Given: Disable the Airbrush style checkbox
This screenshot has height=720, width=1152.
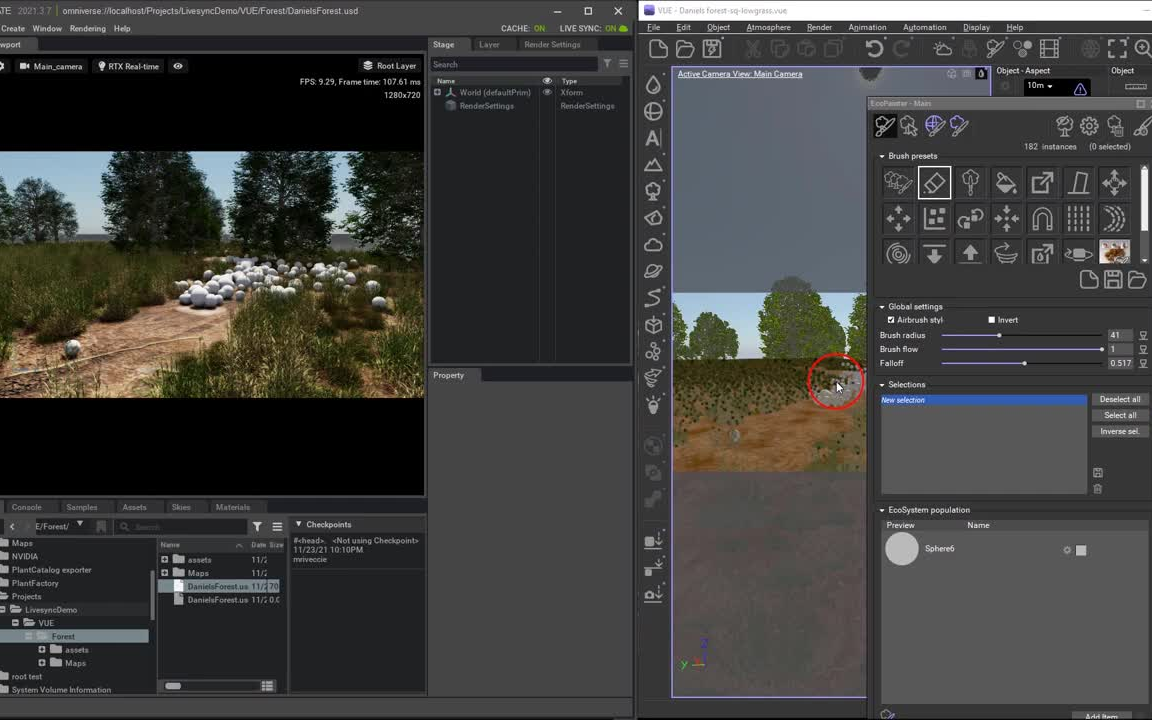Looking at the screenshot, I should pos(891,319).
